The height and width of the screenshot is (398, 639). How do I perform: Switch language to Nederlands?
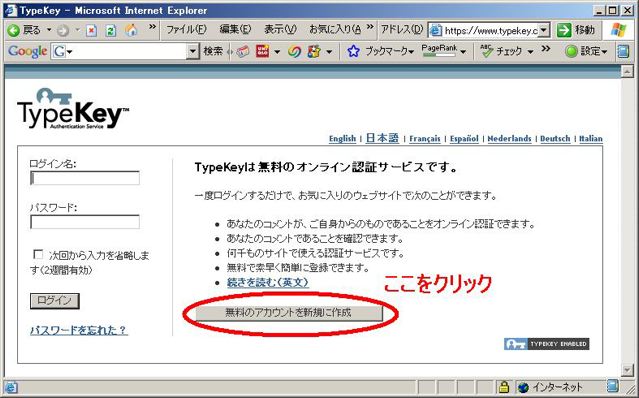pos(509,139)
